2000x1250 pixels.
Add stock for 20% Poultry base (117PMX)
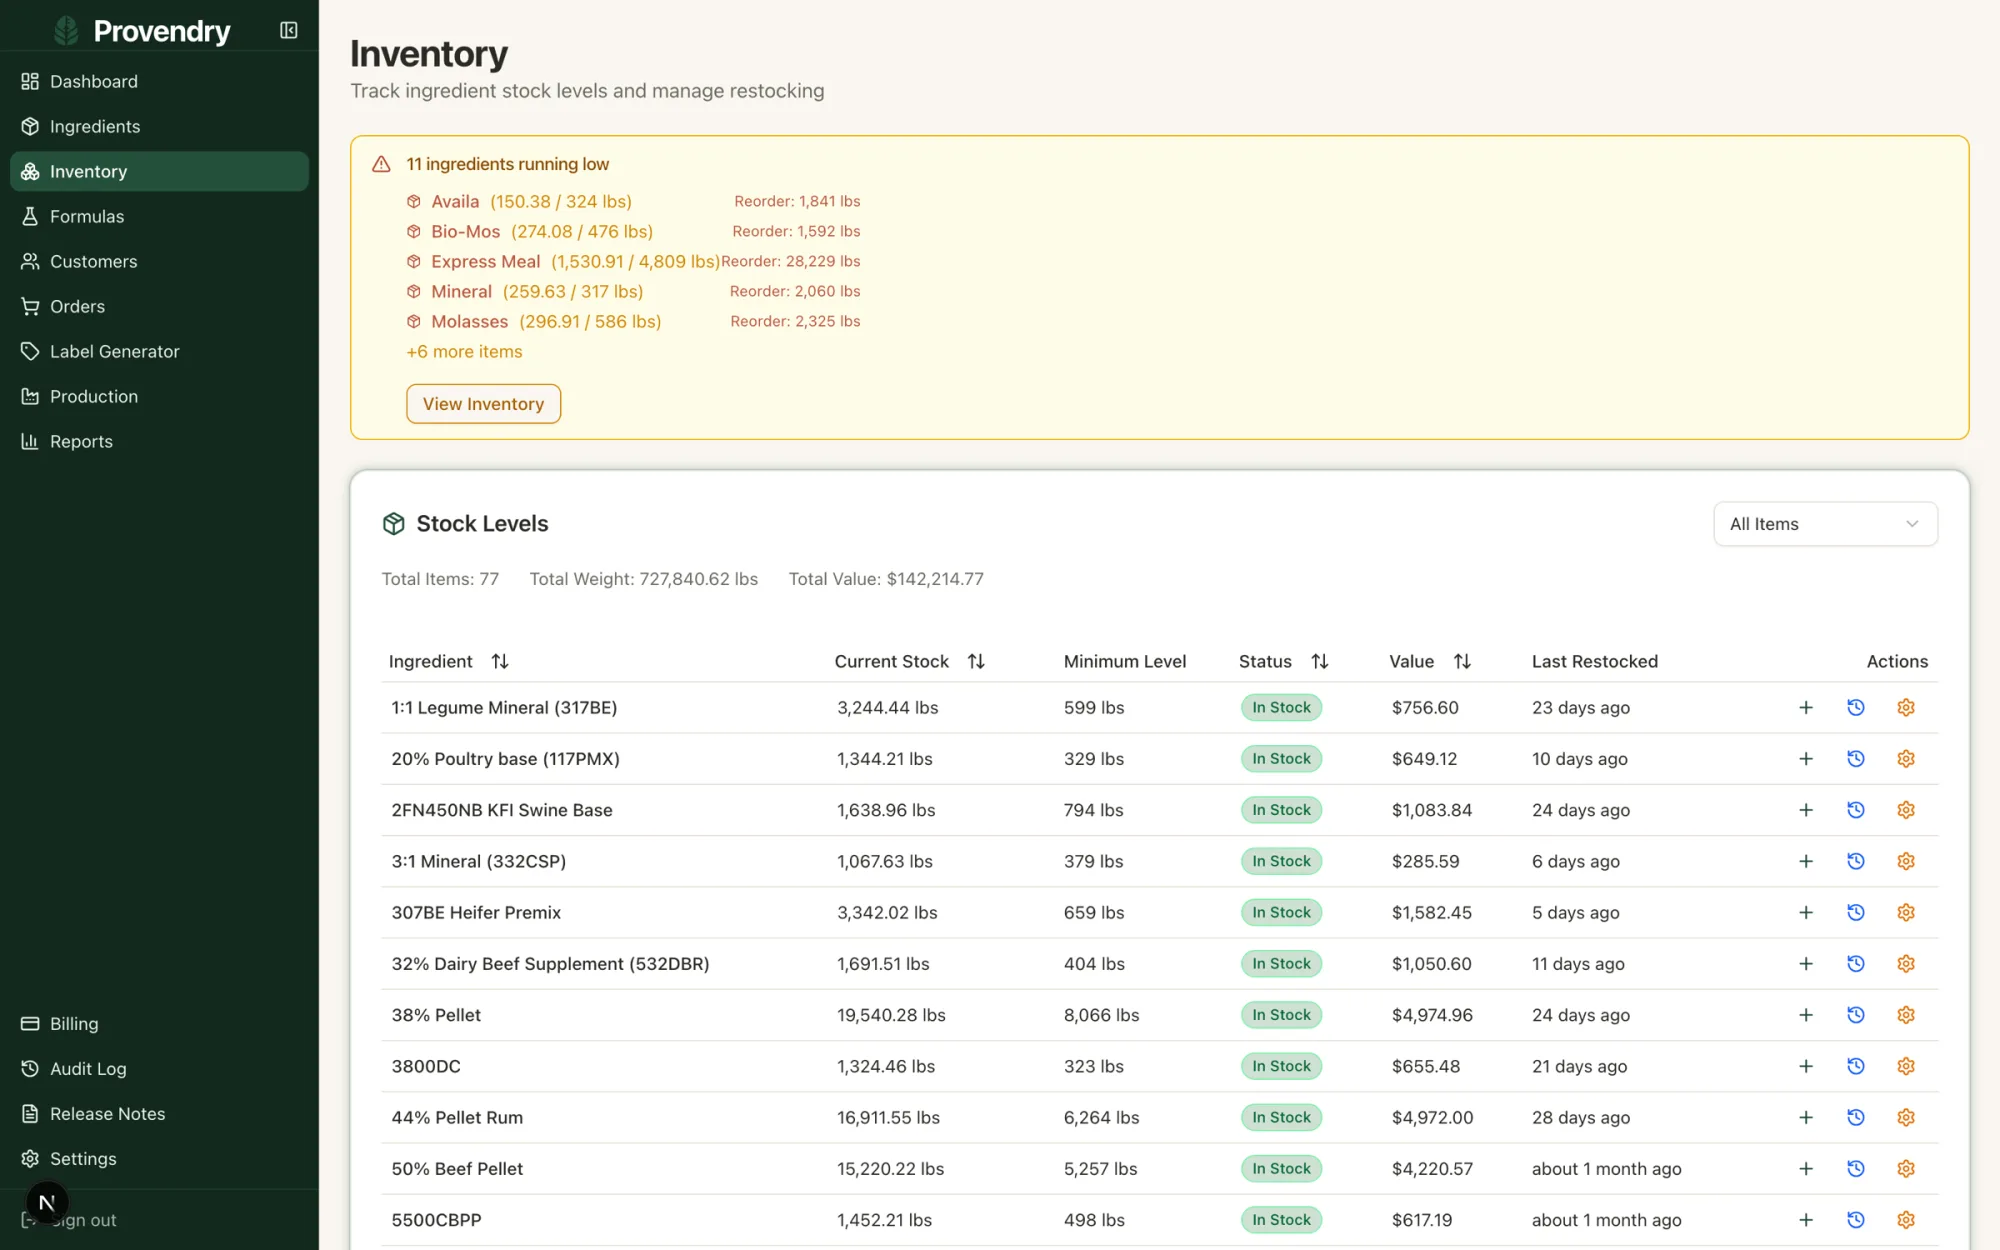click(x=1806, y=759)
